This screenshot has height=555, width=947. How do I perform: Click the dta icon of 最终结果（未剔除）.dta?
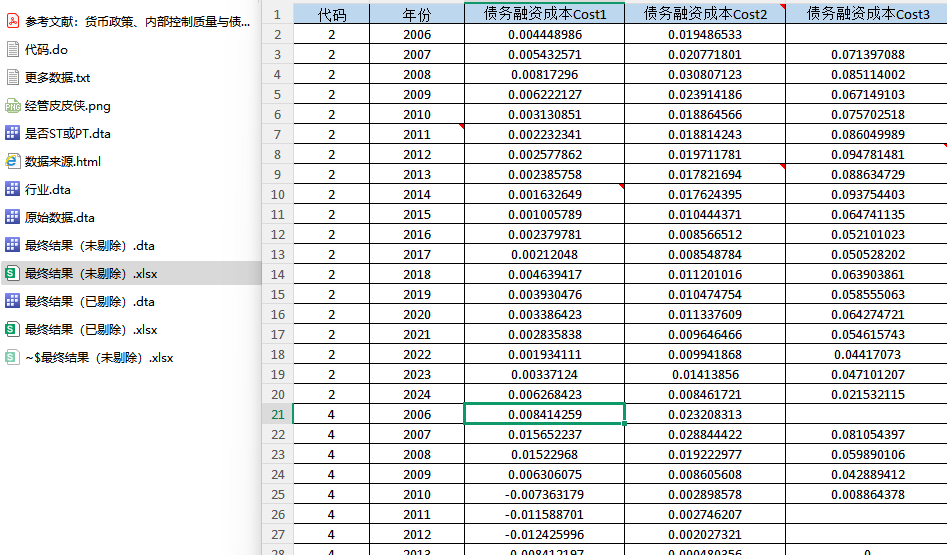(13, 245)
